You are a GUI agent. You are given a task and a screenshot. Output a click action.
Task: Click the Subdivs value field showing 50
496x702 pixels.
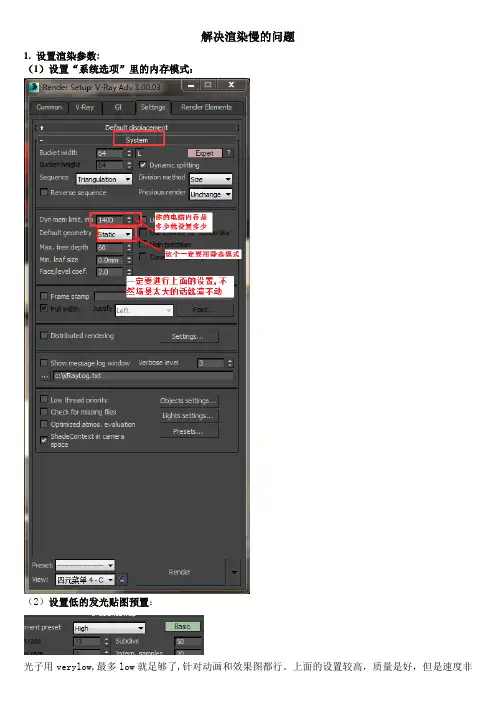pos(188,642)
